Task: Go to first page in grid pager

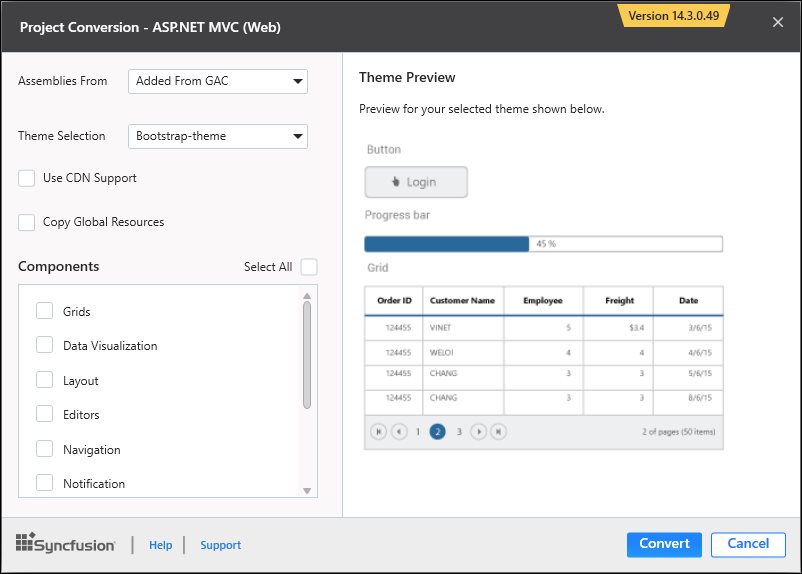Action: point(378,432)
